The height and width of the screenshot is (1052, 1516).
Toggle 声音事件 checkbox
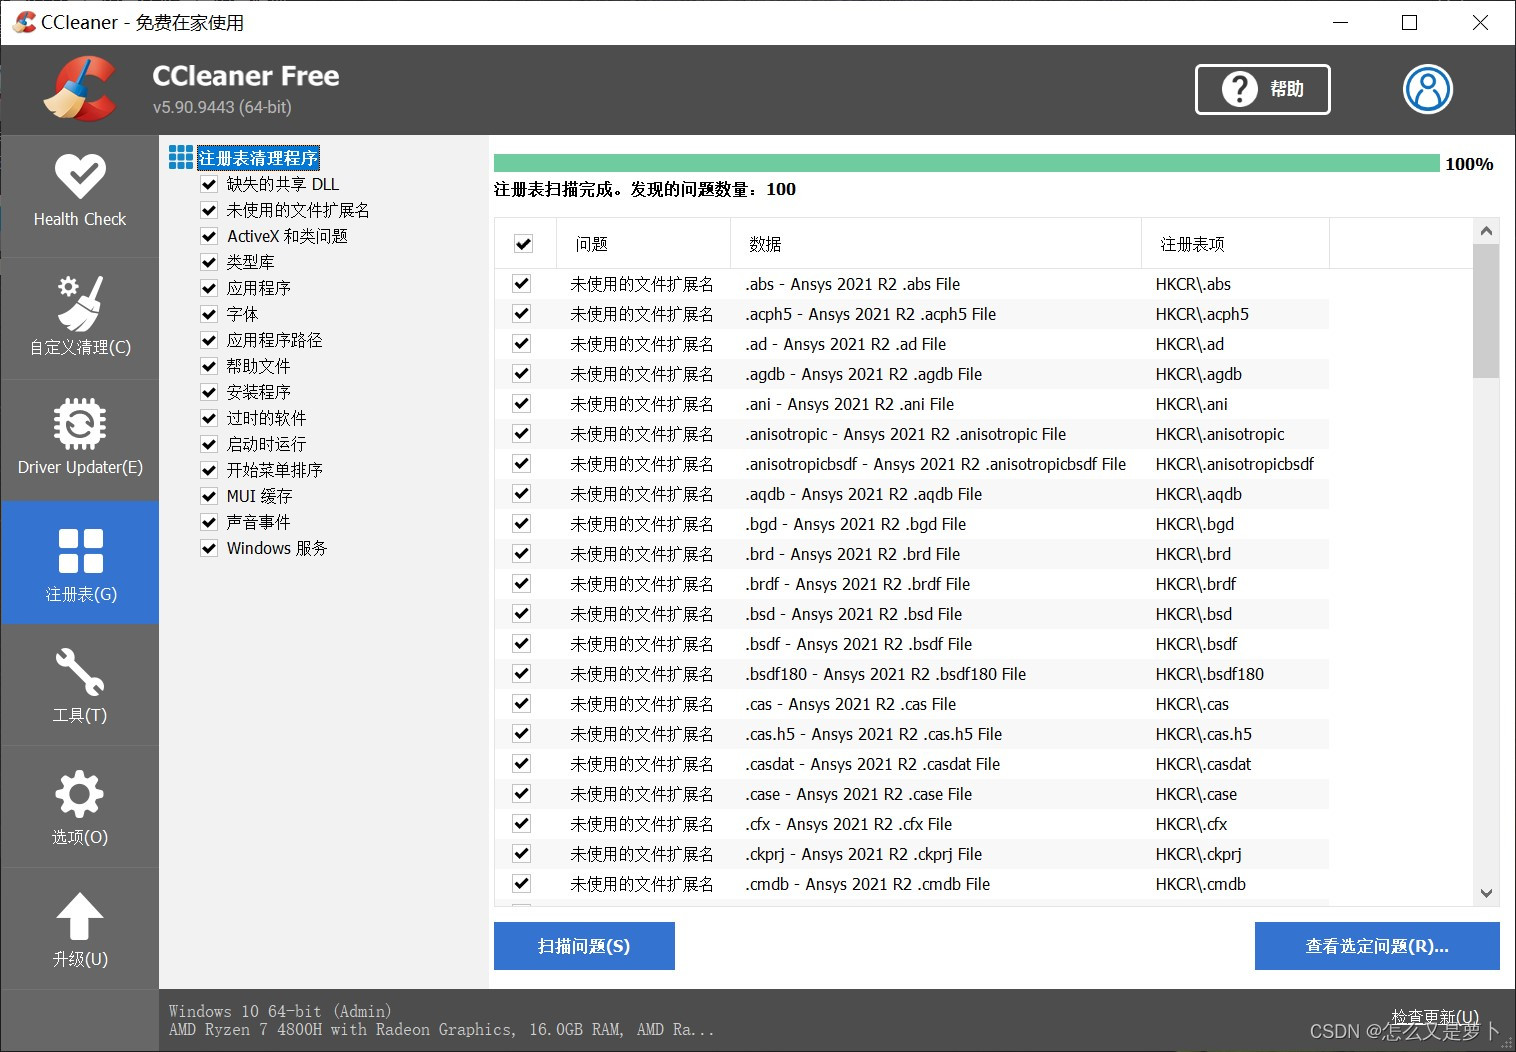(x=209, y=522)
